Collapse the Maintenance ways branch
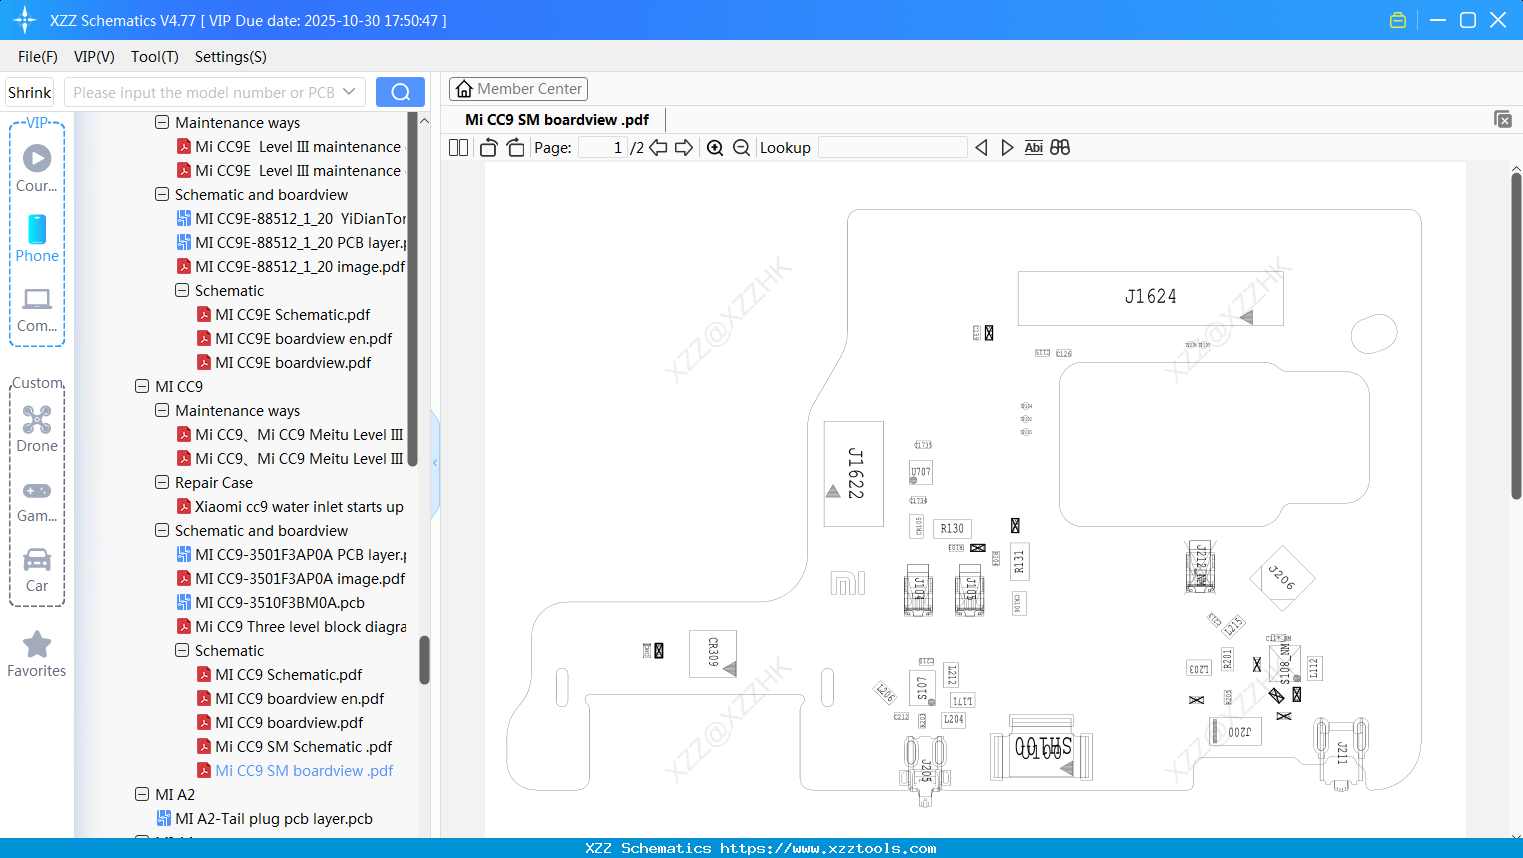Screen dimensions: 1523x858 (x=161, y=410)
